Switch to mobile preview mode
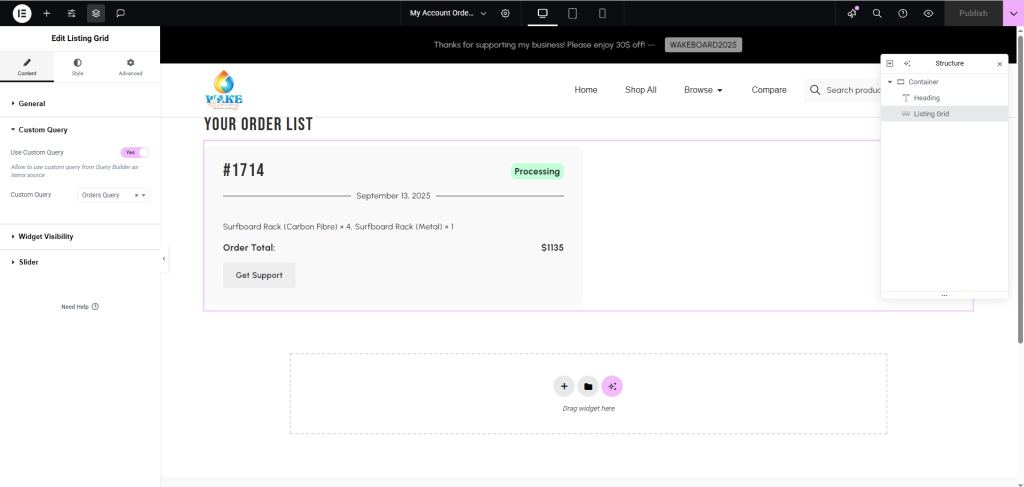Screen dimensions: 1024x487 (x=602, y=13)
